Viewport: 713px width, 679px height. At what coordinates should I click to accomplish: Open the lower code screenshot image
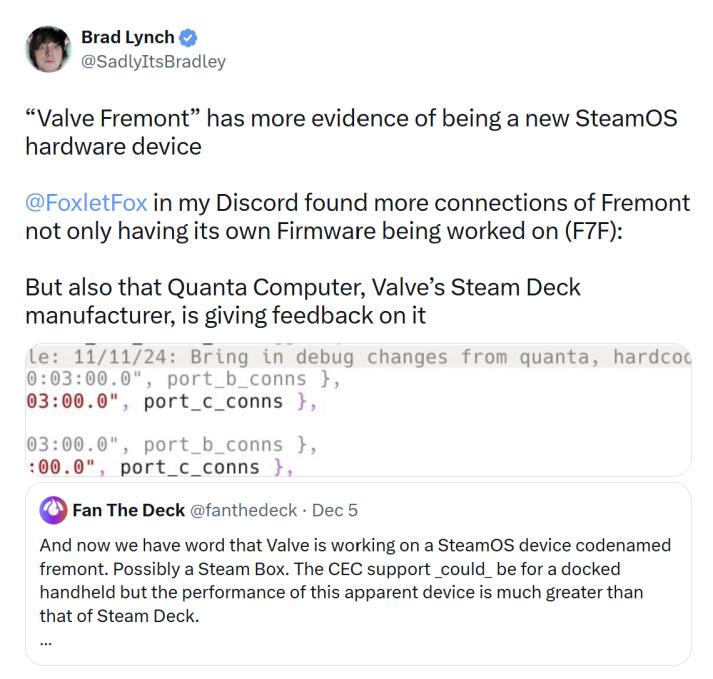point(358,454)
